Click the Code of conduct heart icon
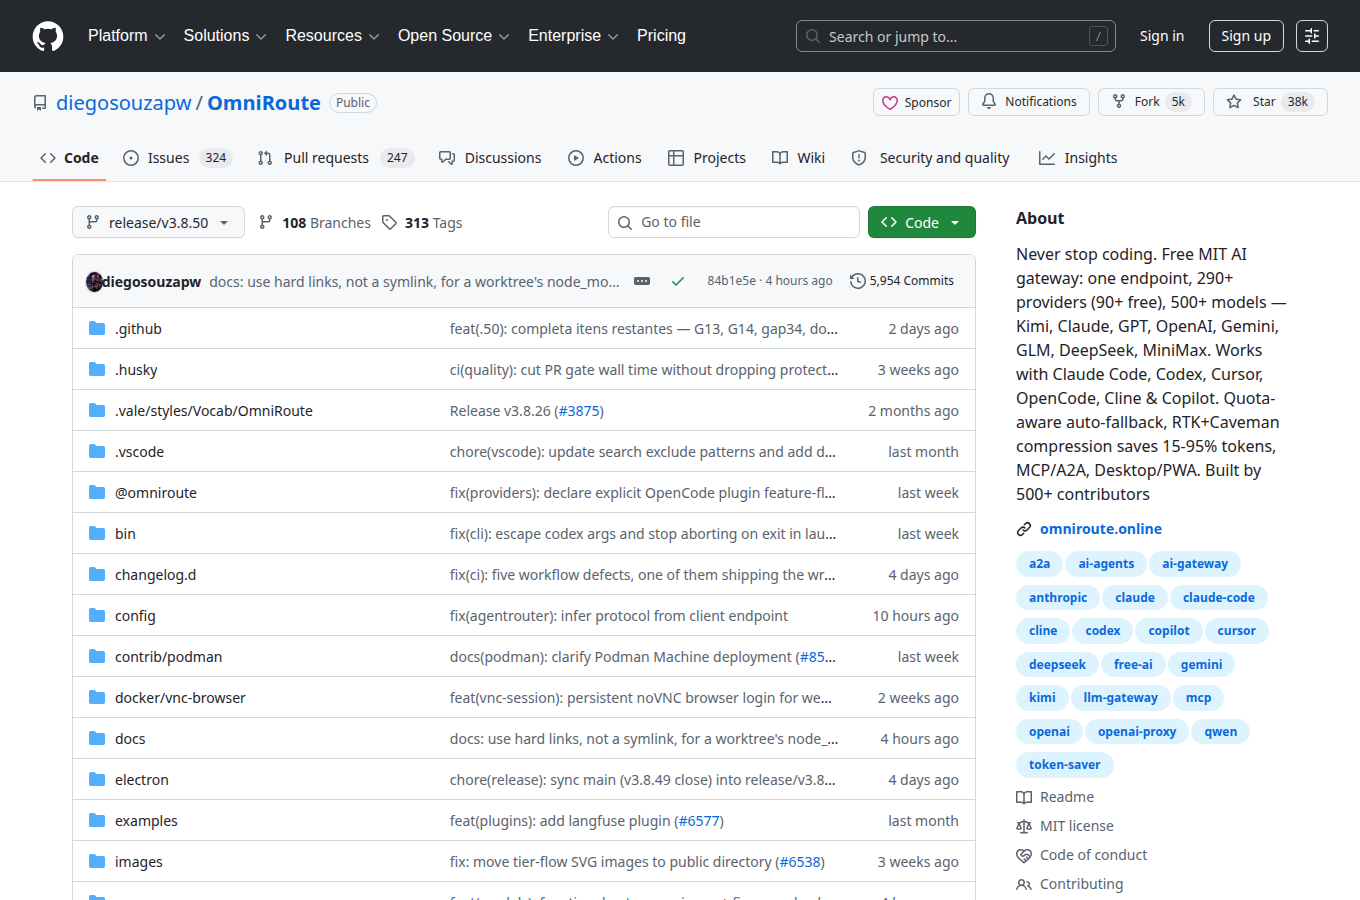The width and height of the screenshot is (1360, 900). tap(1024, 855)
